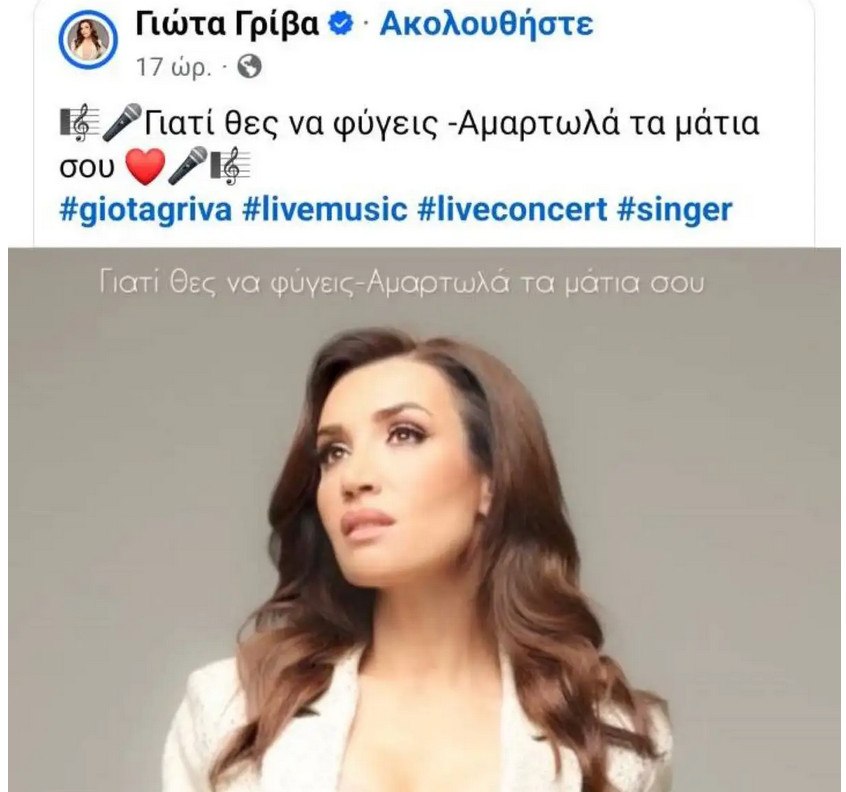The height and width of the screenshot is (792, 846).
Task: Click the microphone emoji before Γιατί
Action: [x=121, y=123]
